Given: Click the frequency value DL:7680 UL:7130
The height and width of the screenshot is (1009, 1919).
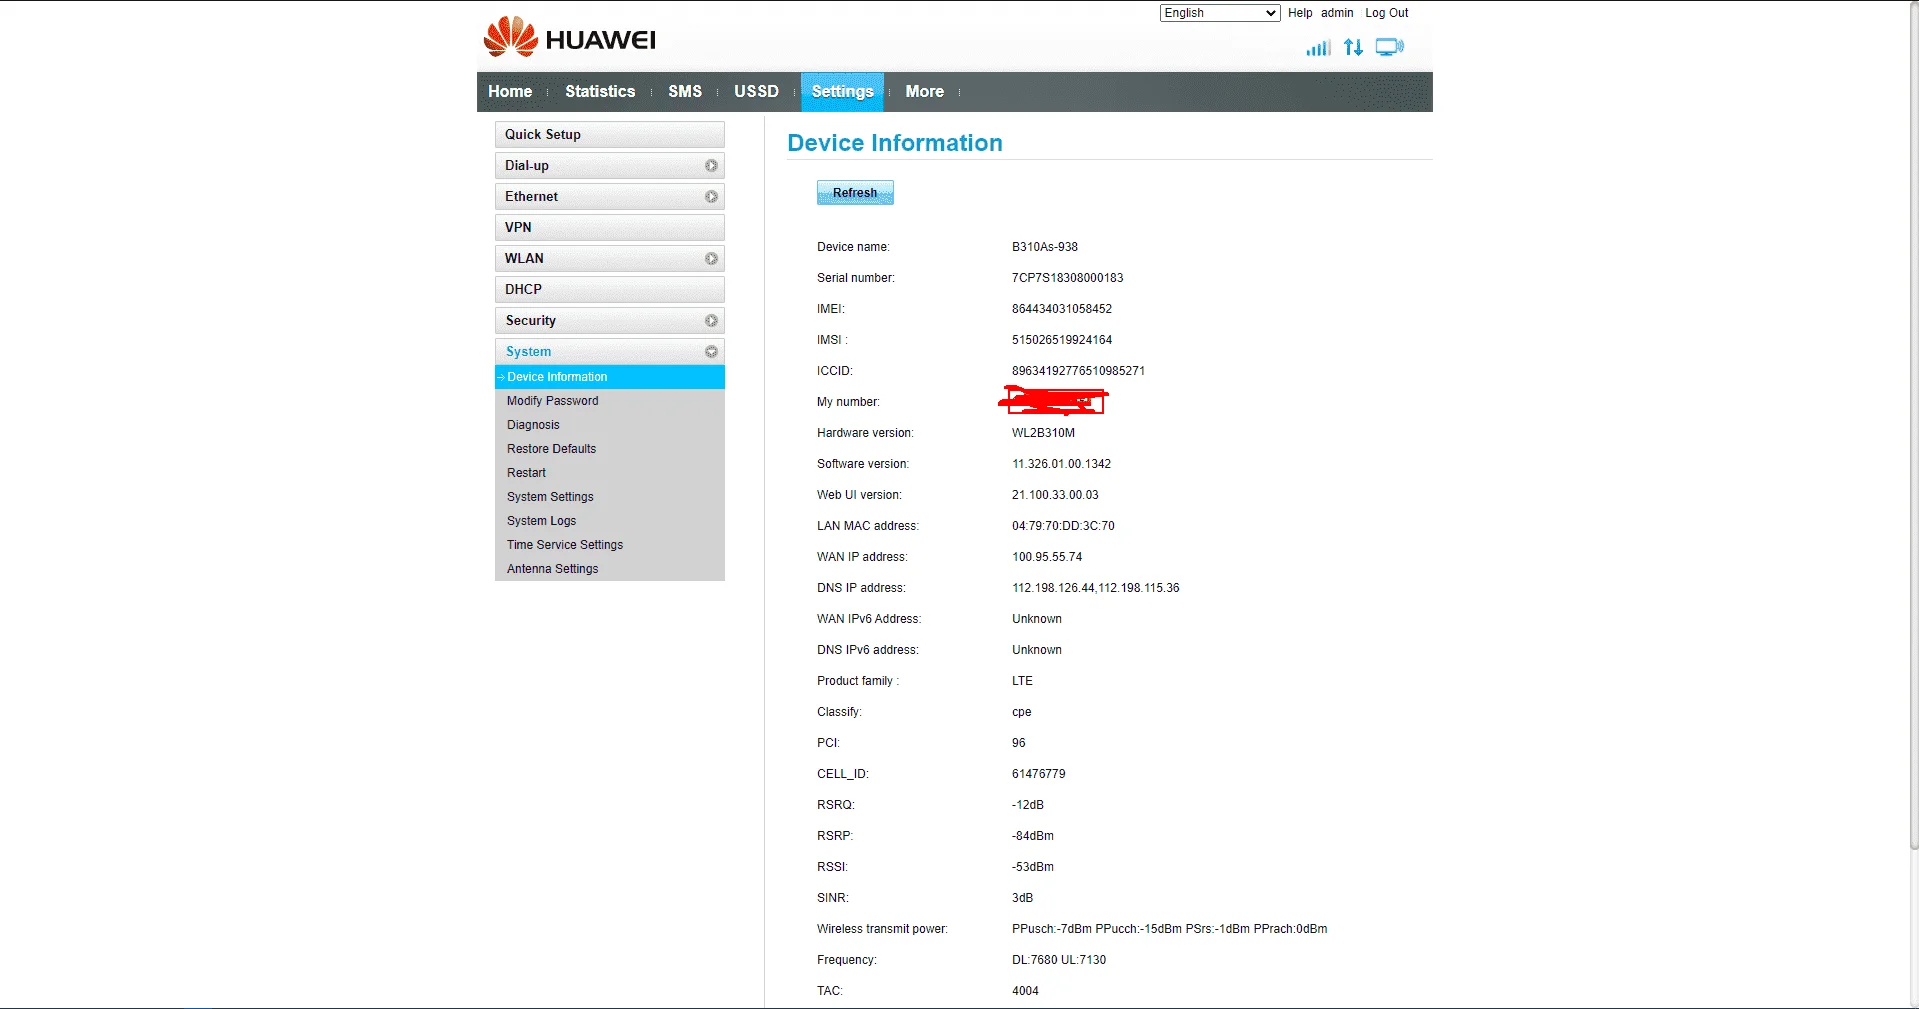Looking at the screenshot, I should point(1059,960).
